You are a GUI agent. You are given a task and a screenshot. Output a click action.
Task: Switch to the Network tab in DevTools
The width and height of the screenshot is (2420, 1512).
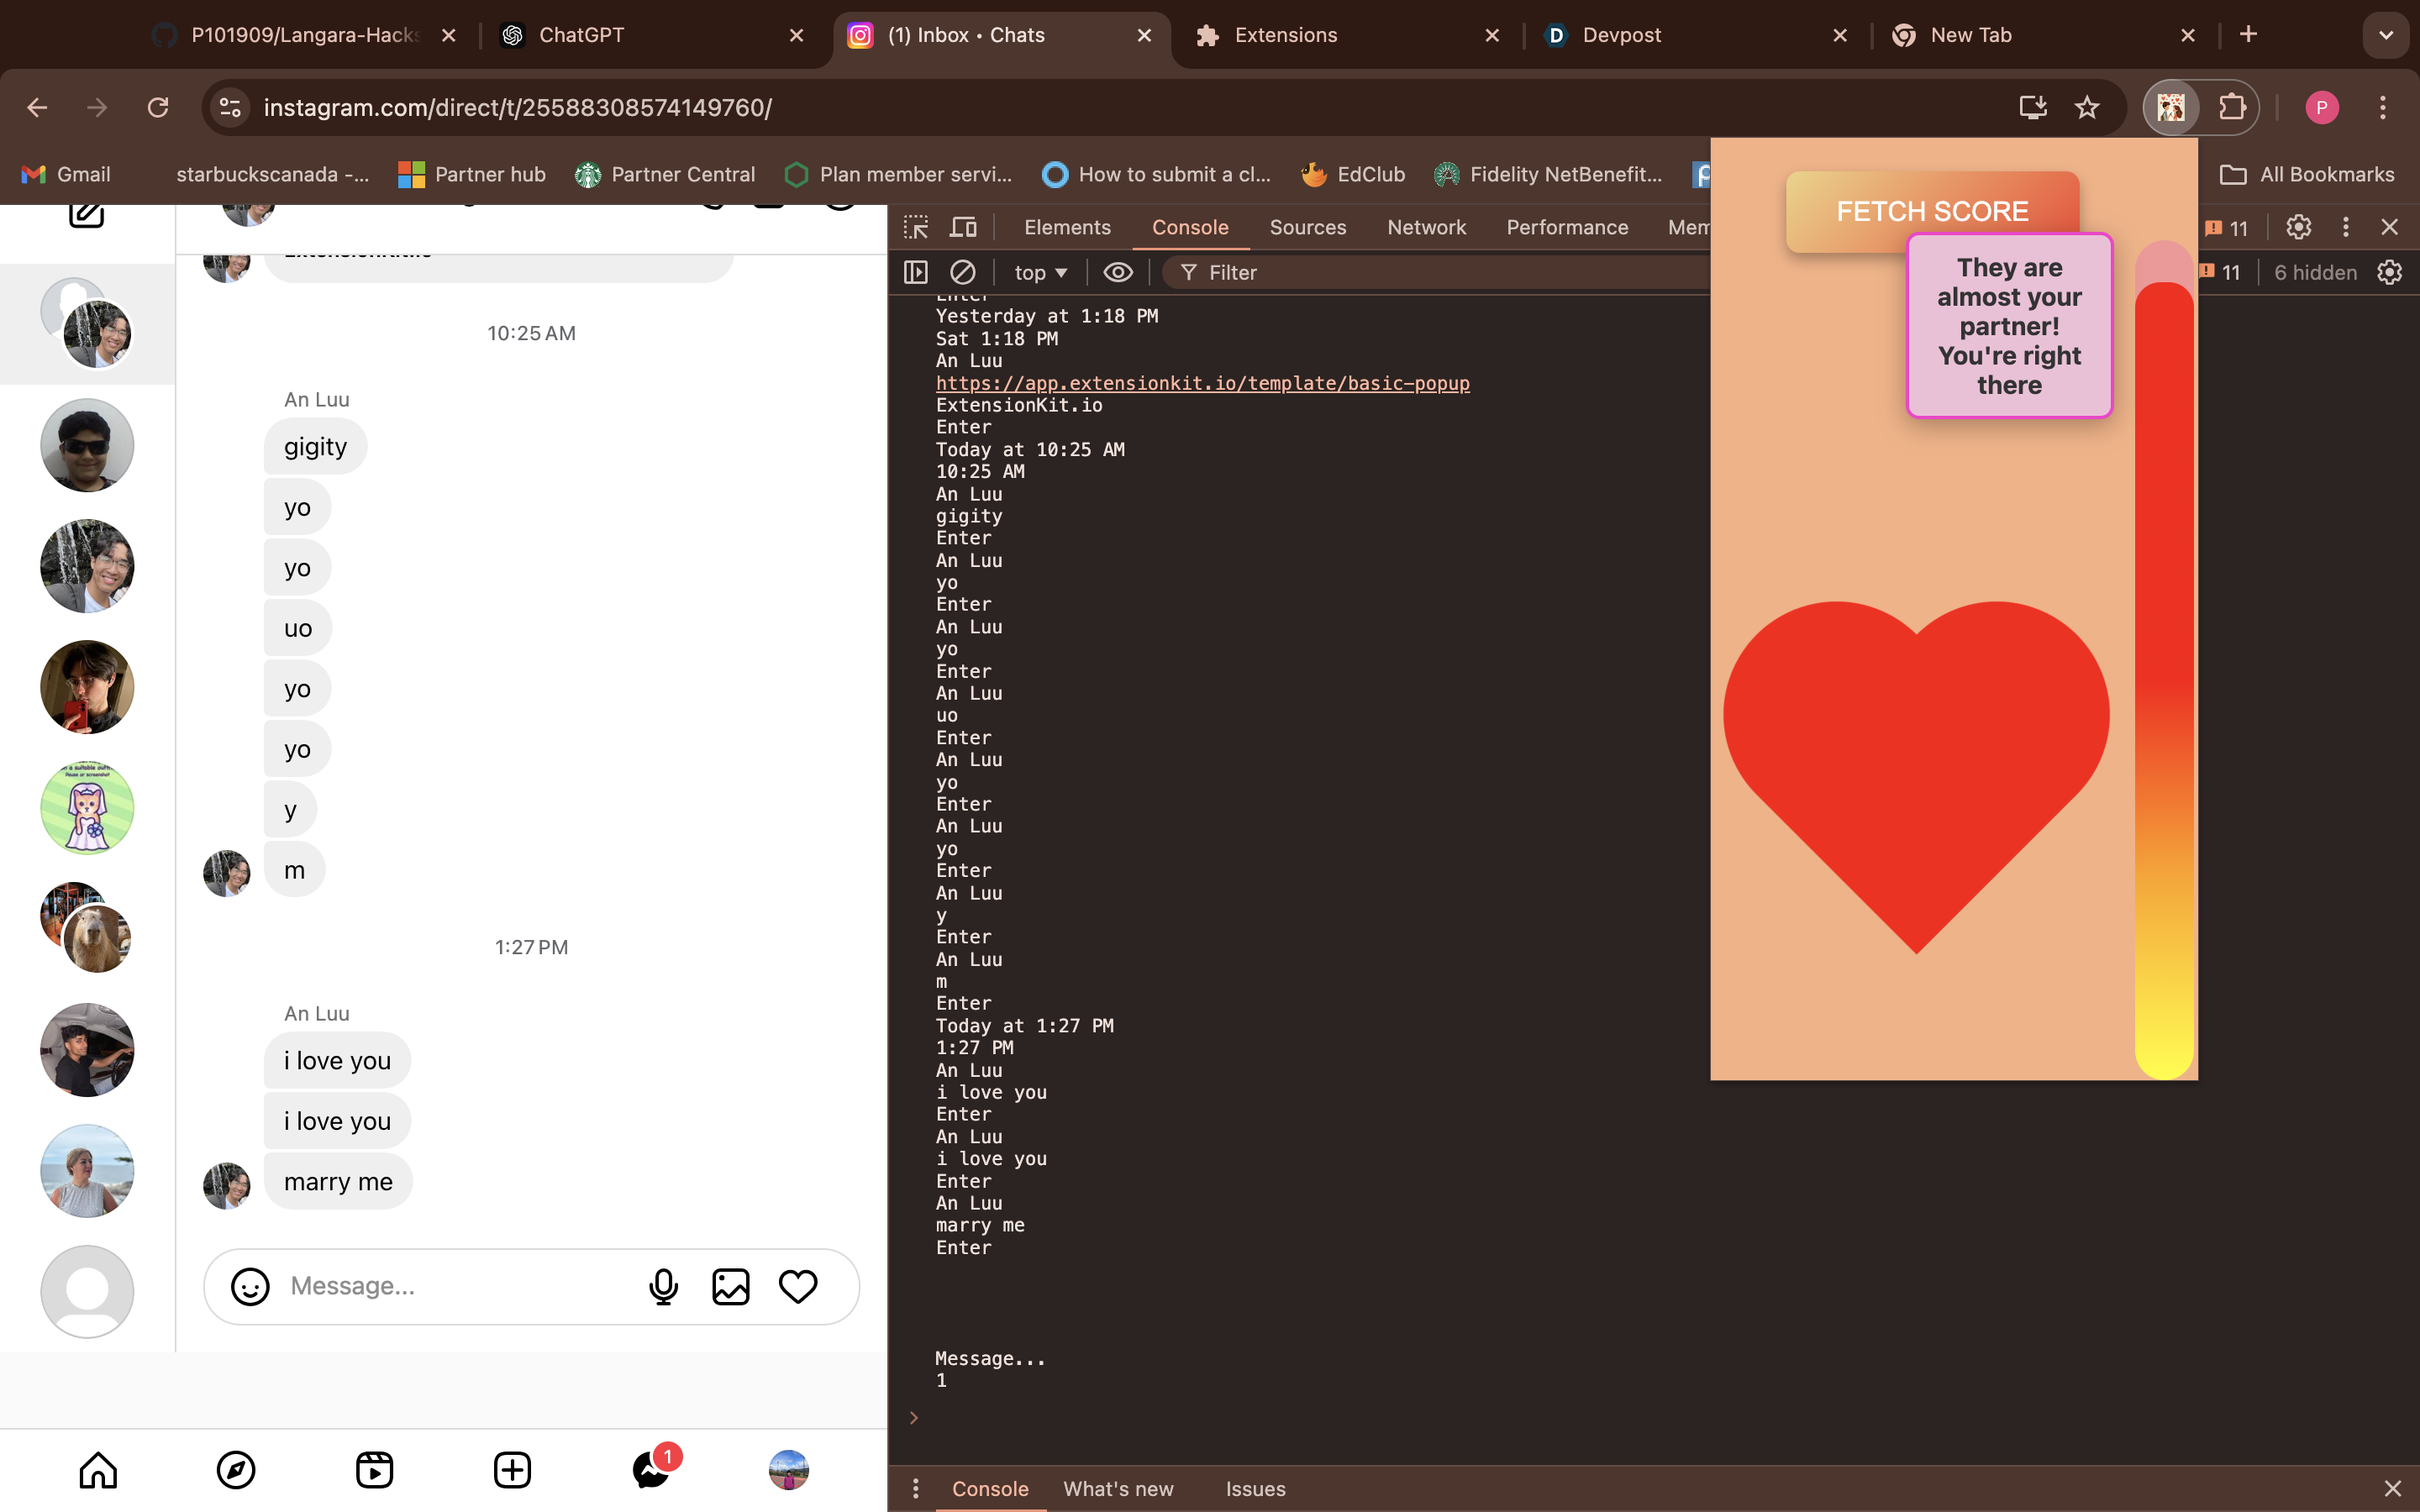tap(1426, 227)
